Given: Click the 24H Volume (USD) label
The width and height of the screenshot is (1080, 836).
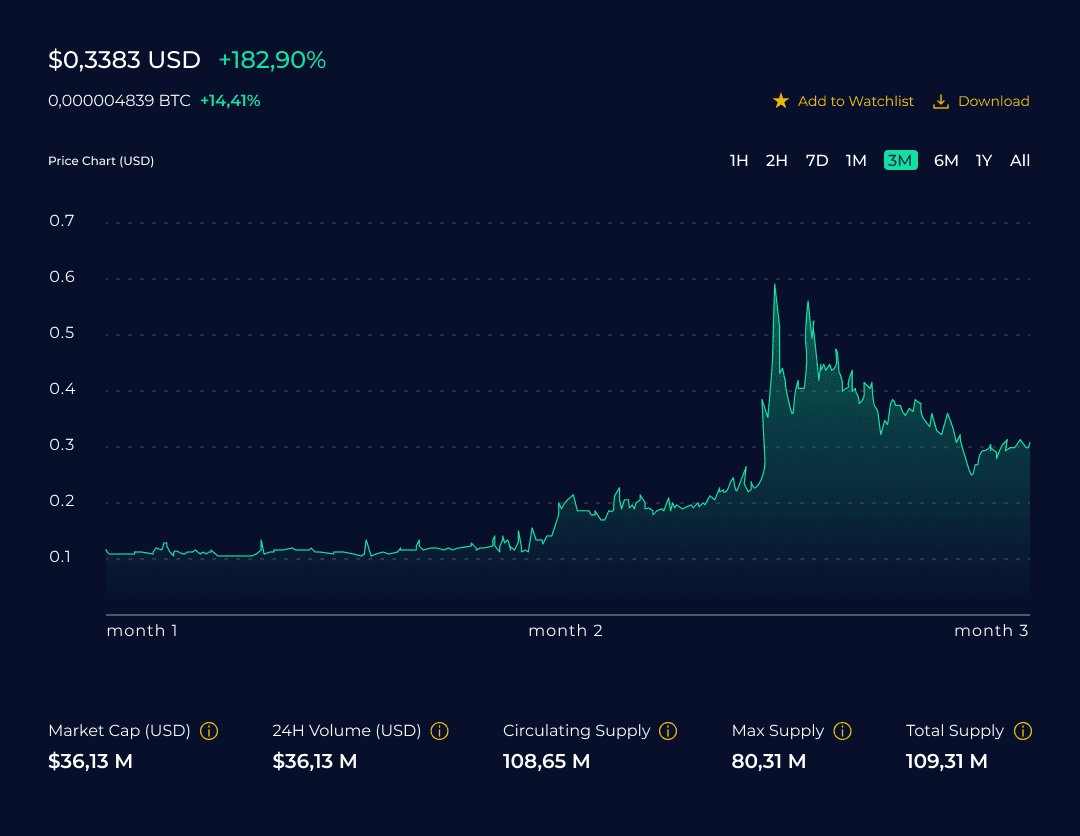Looking at the screenshot, I should [x=346, y=731].
